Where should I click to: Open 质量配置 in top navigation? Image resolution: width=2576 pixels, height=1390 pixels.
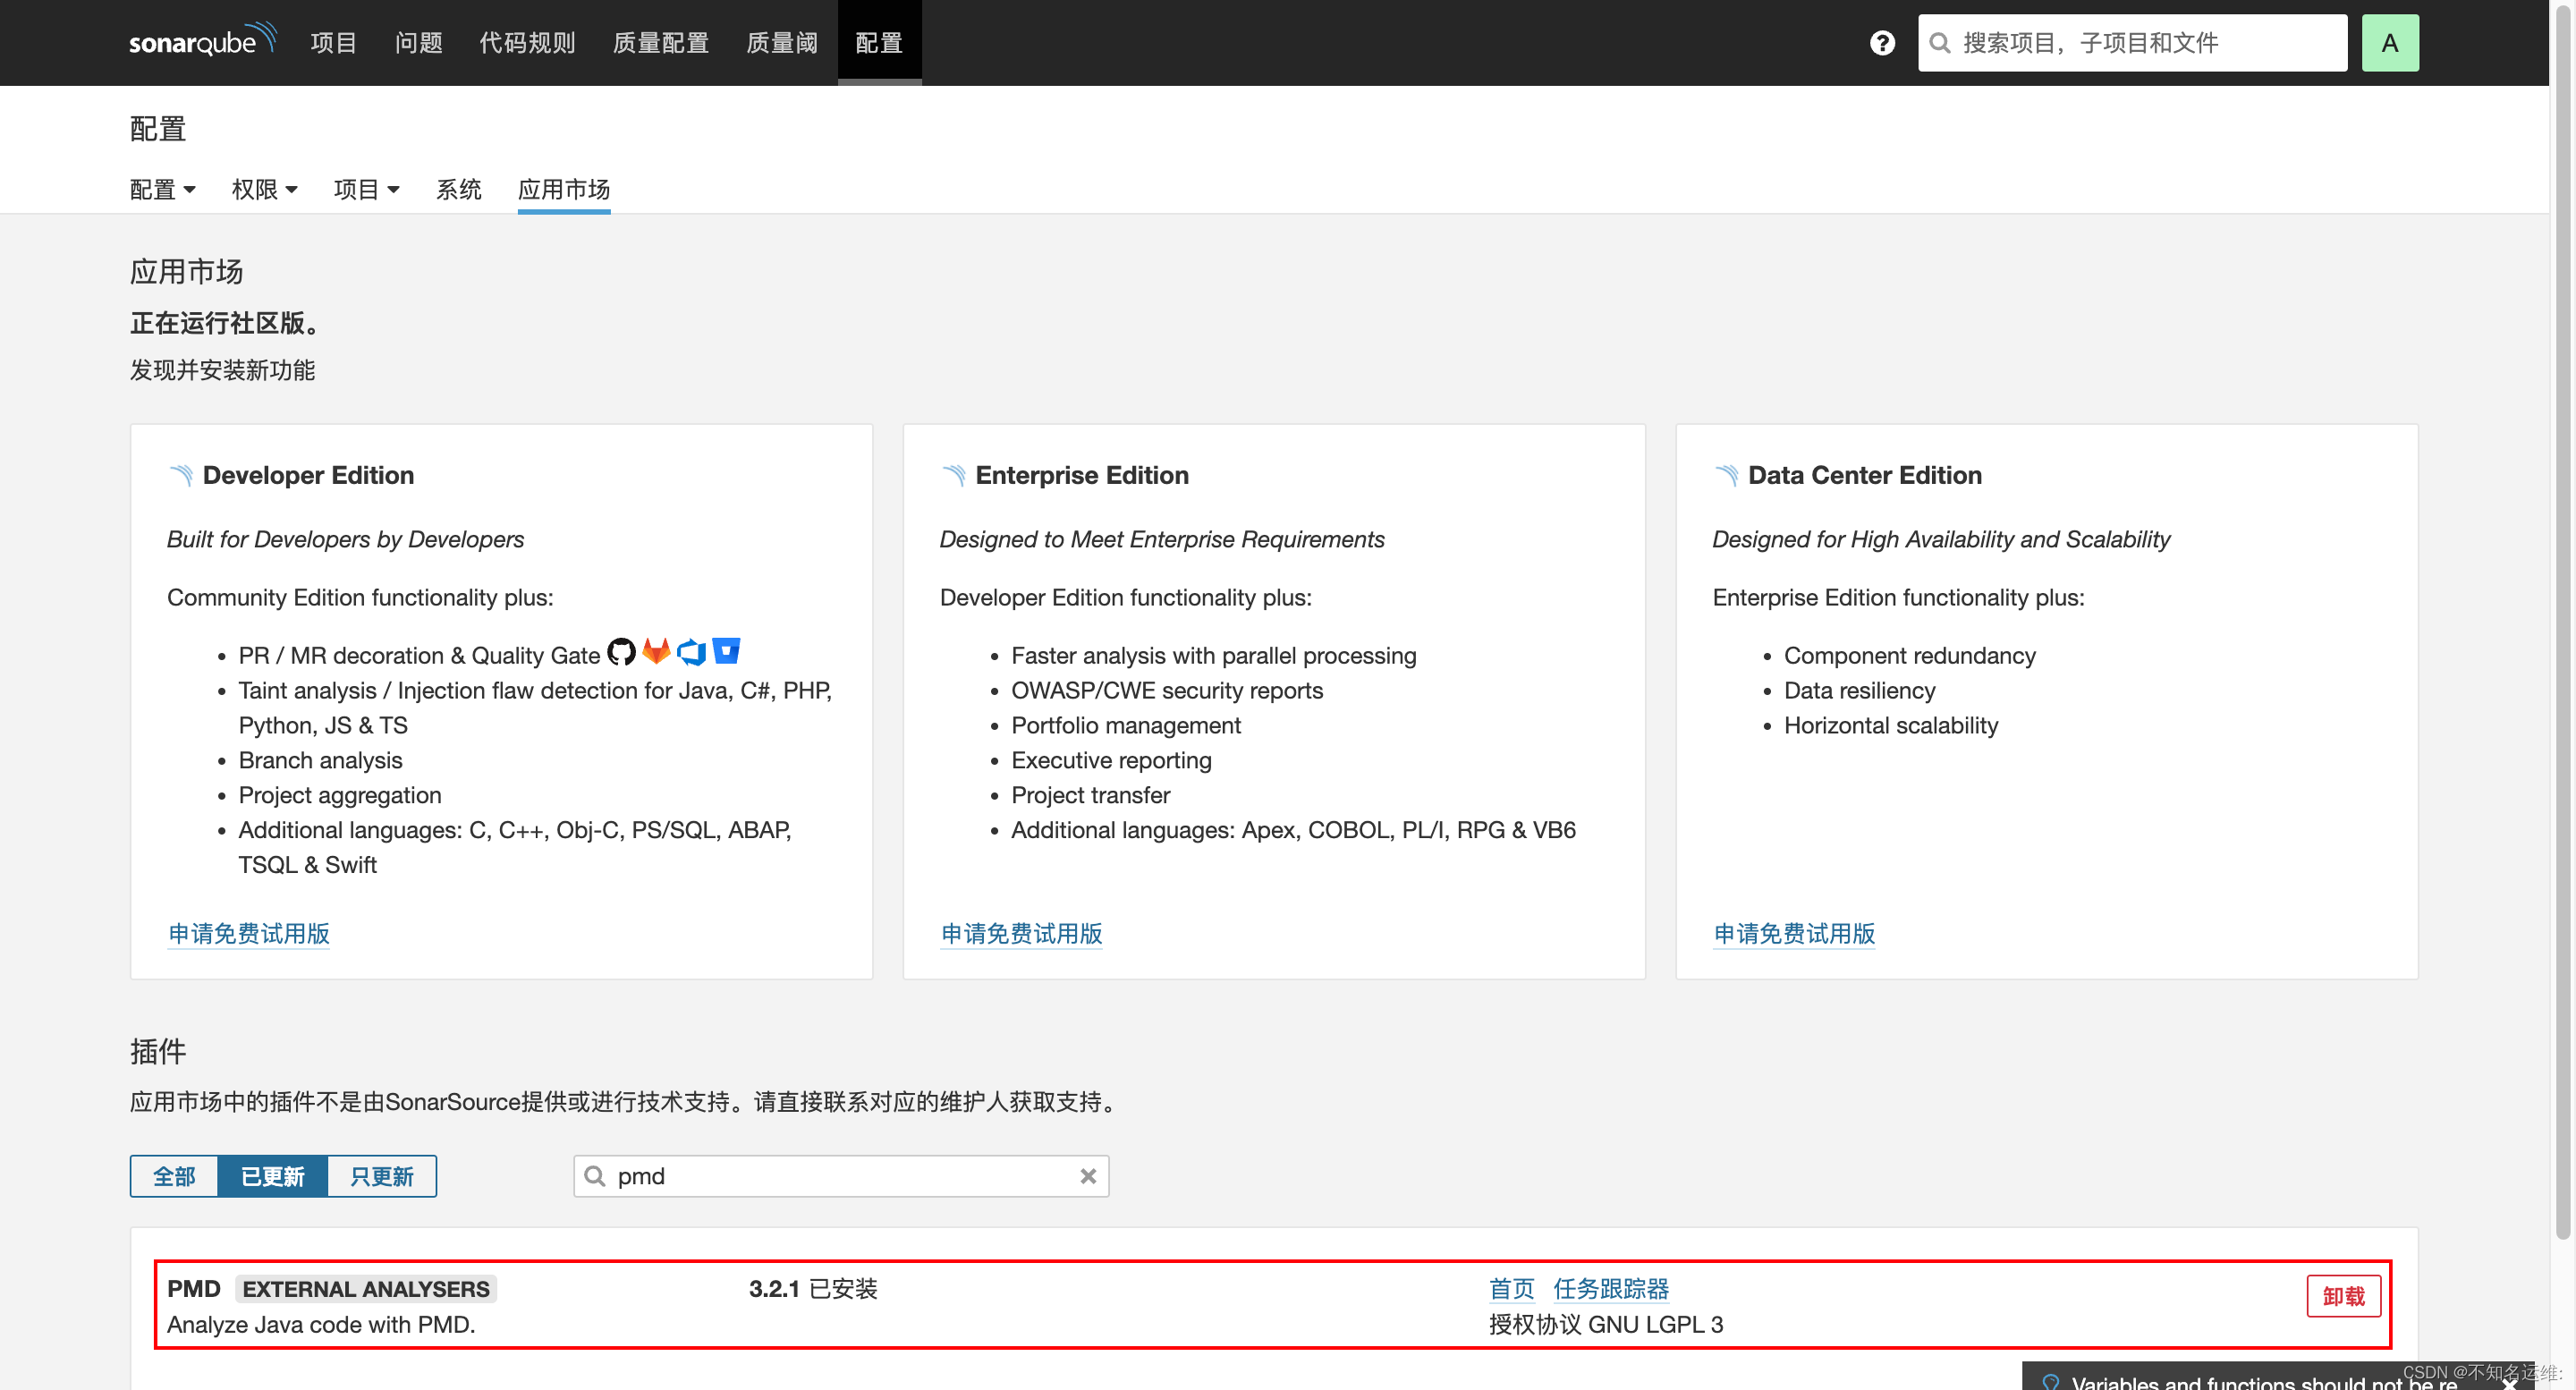tap(661, 43)
